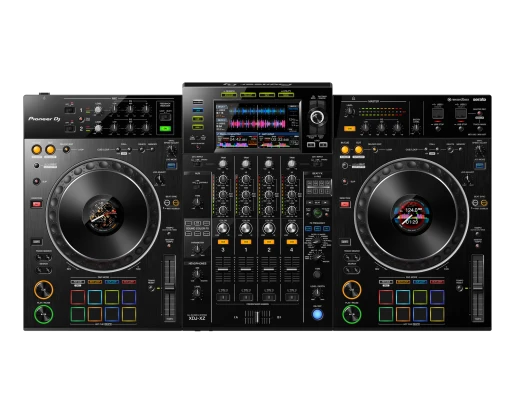Toggle the blue Beat FX On/Off button
515x415 pixels.
(317, 314)
